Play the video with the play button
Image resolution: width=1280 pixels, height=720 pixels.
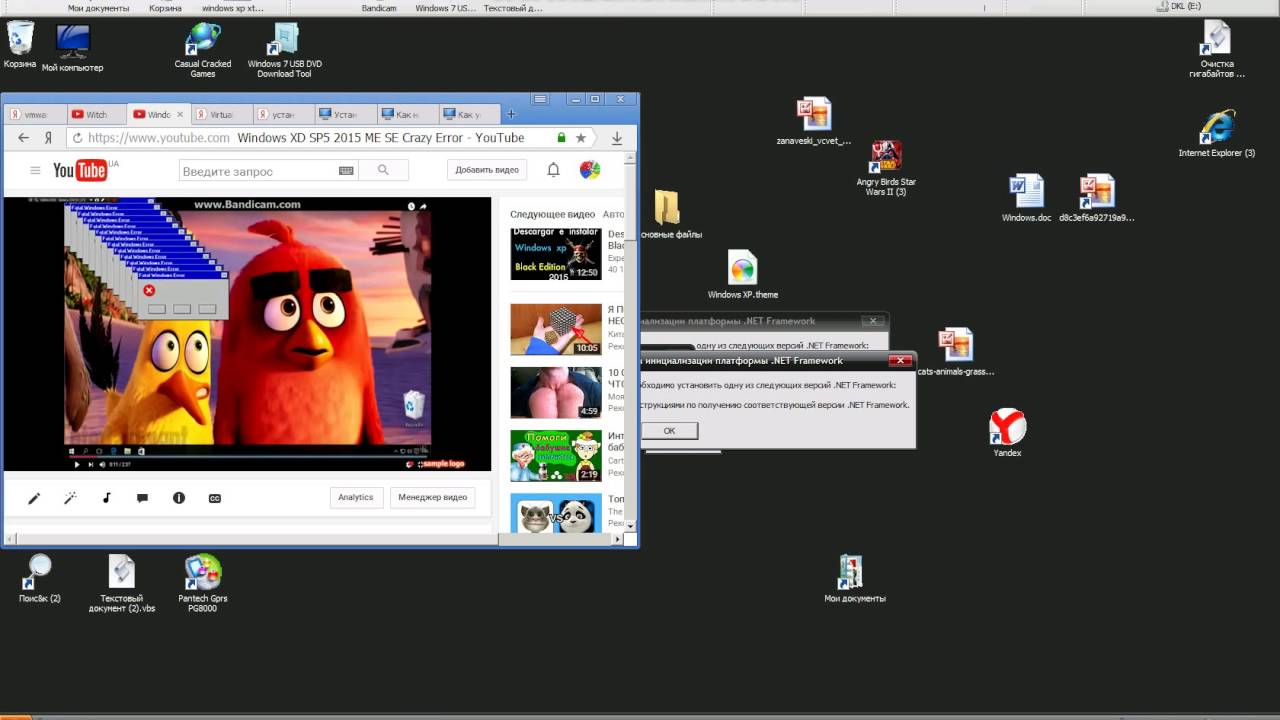77,464
